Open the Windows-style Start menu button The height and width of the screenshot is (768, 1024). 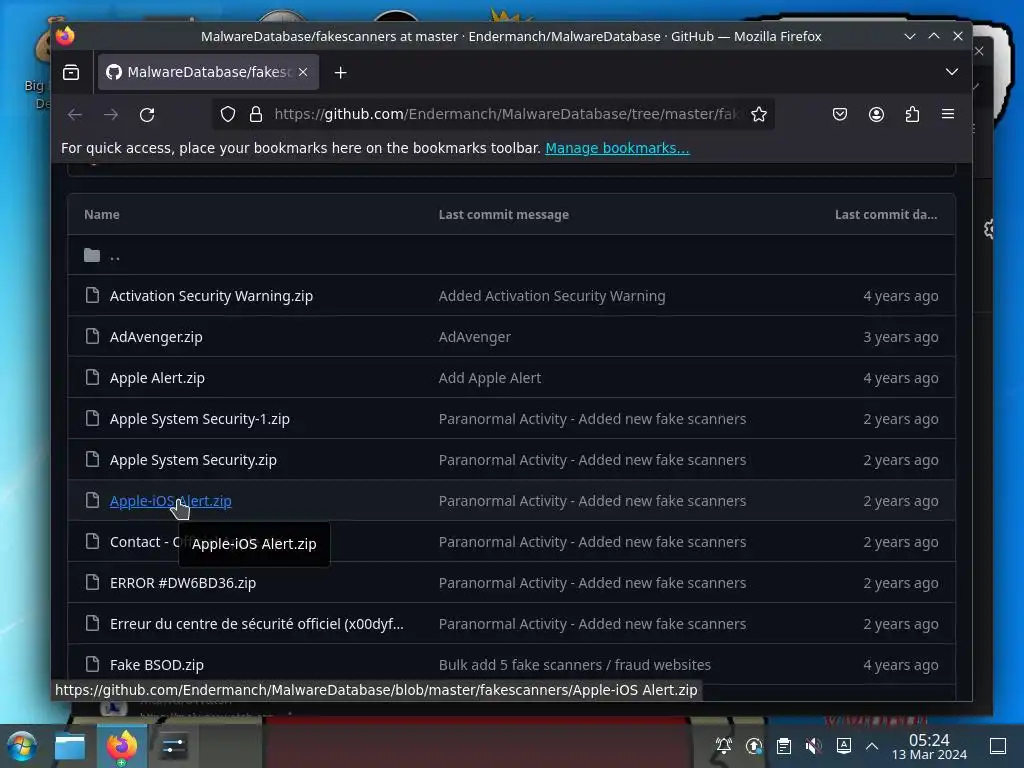22,746
